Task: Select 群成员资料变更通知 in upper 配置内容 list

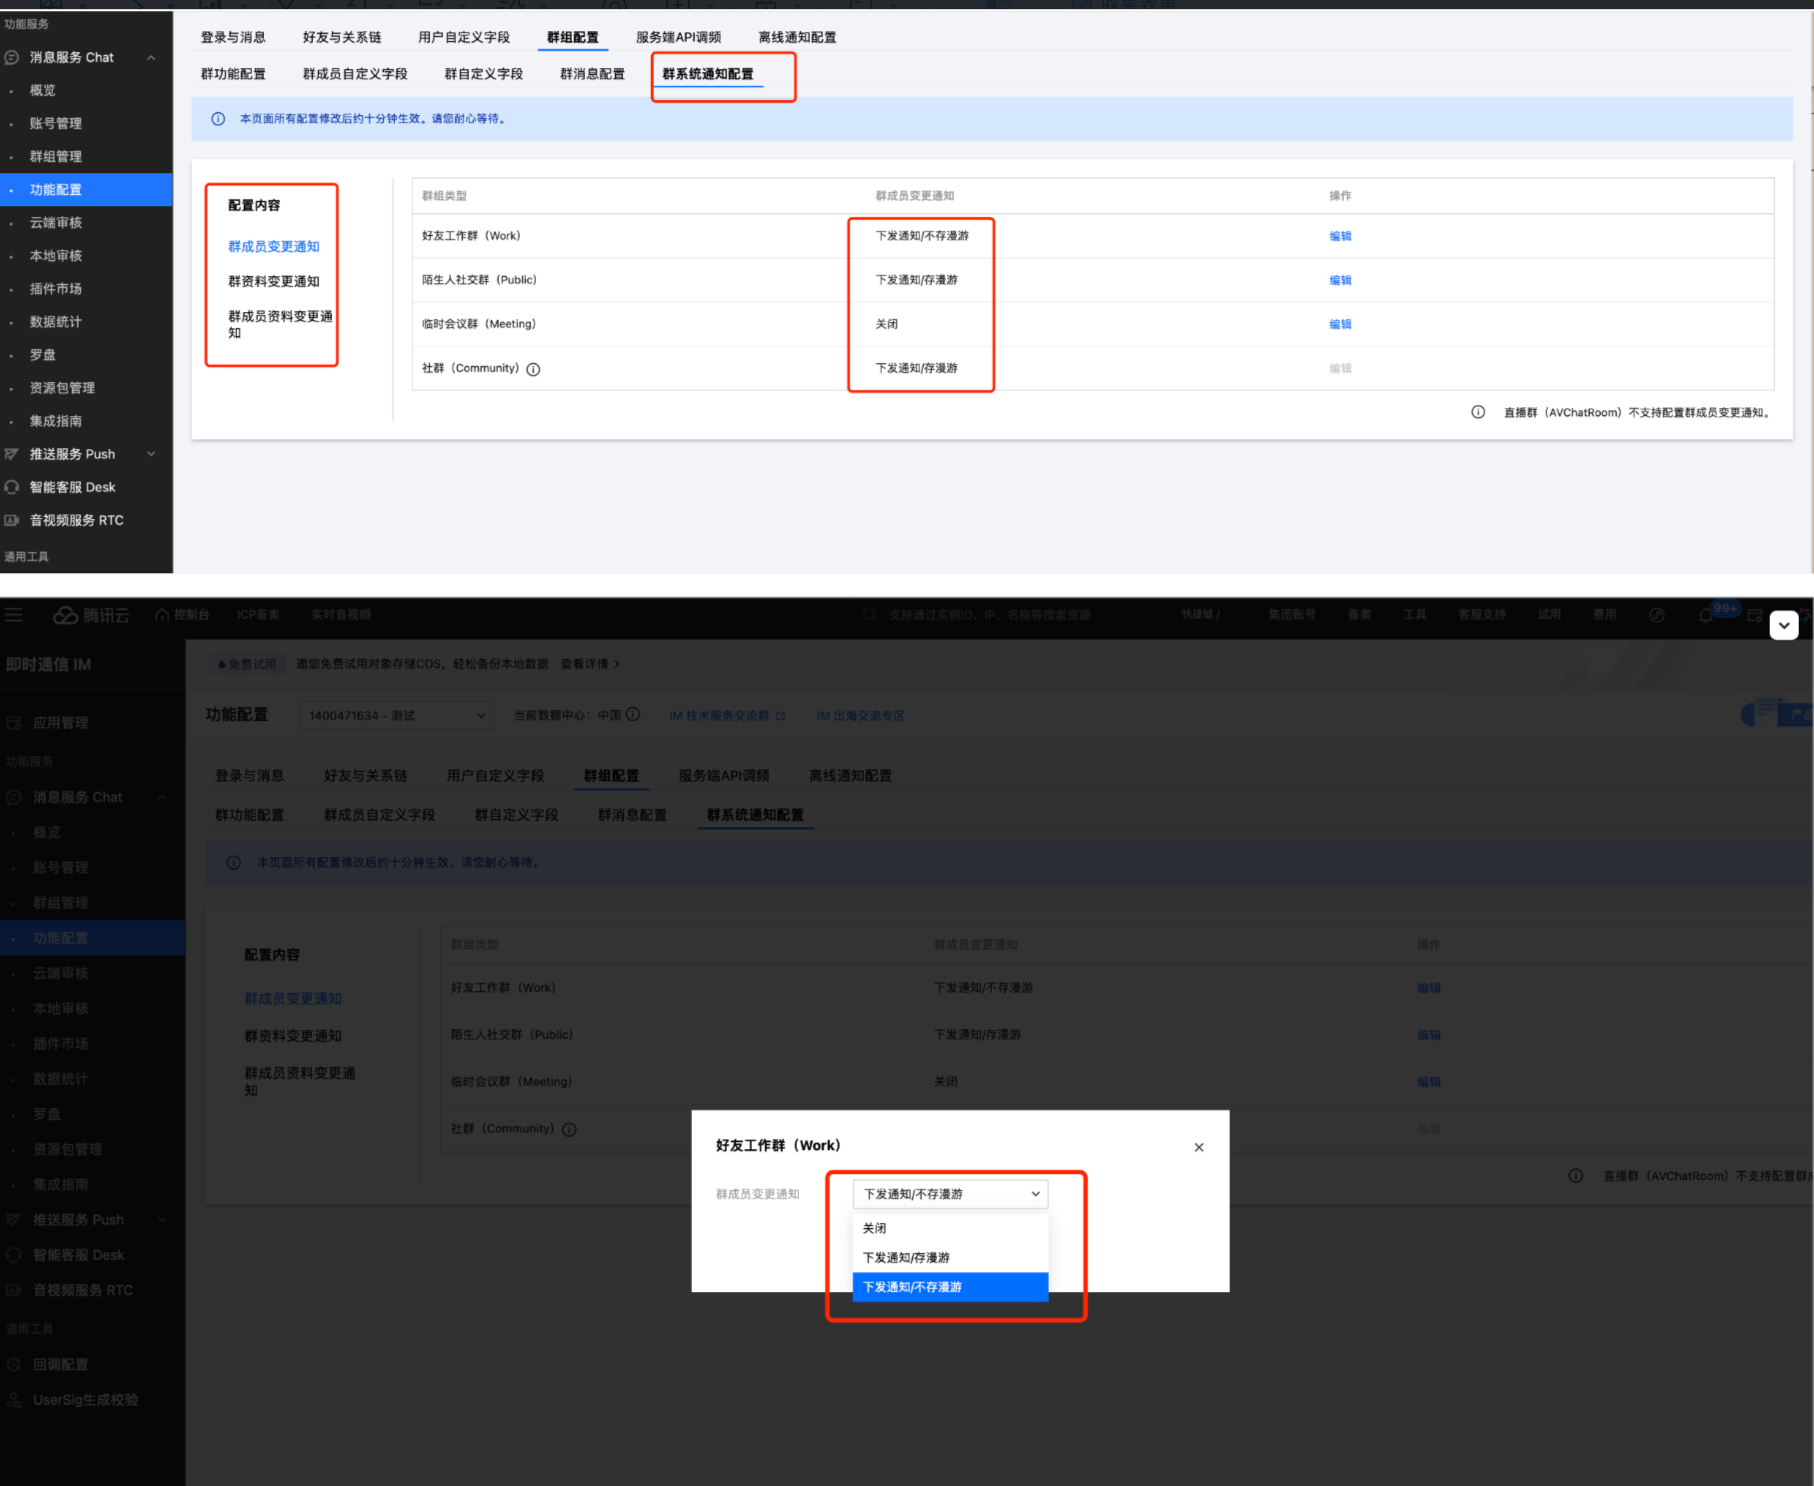Action: pos(280,324)
